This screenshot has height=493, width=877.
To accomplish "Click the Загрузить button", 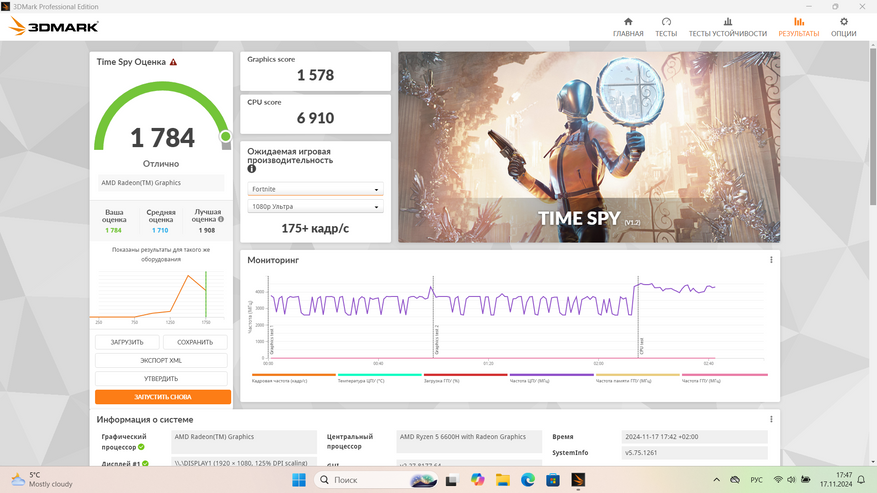I will click(x=127, y=342).
